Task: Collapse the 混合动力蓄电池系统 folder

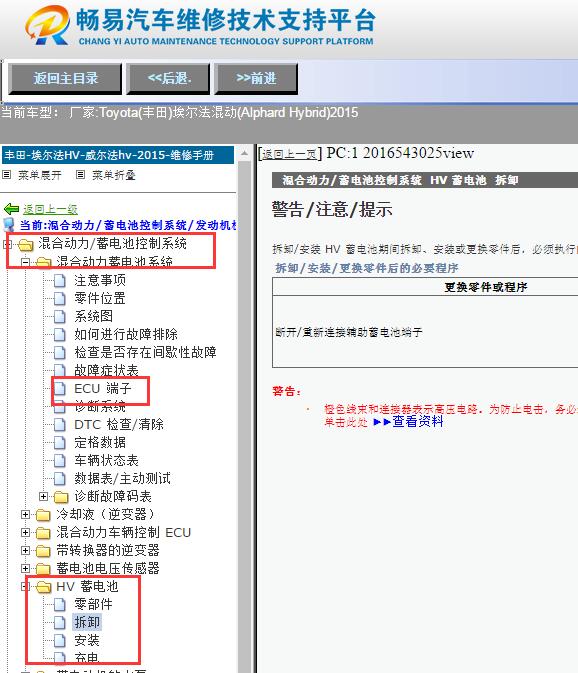Action: [25, 261]
